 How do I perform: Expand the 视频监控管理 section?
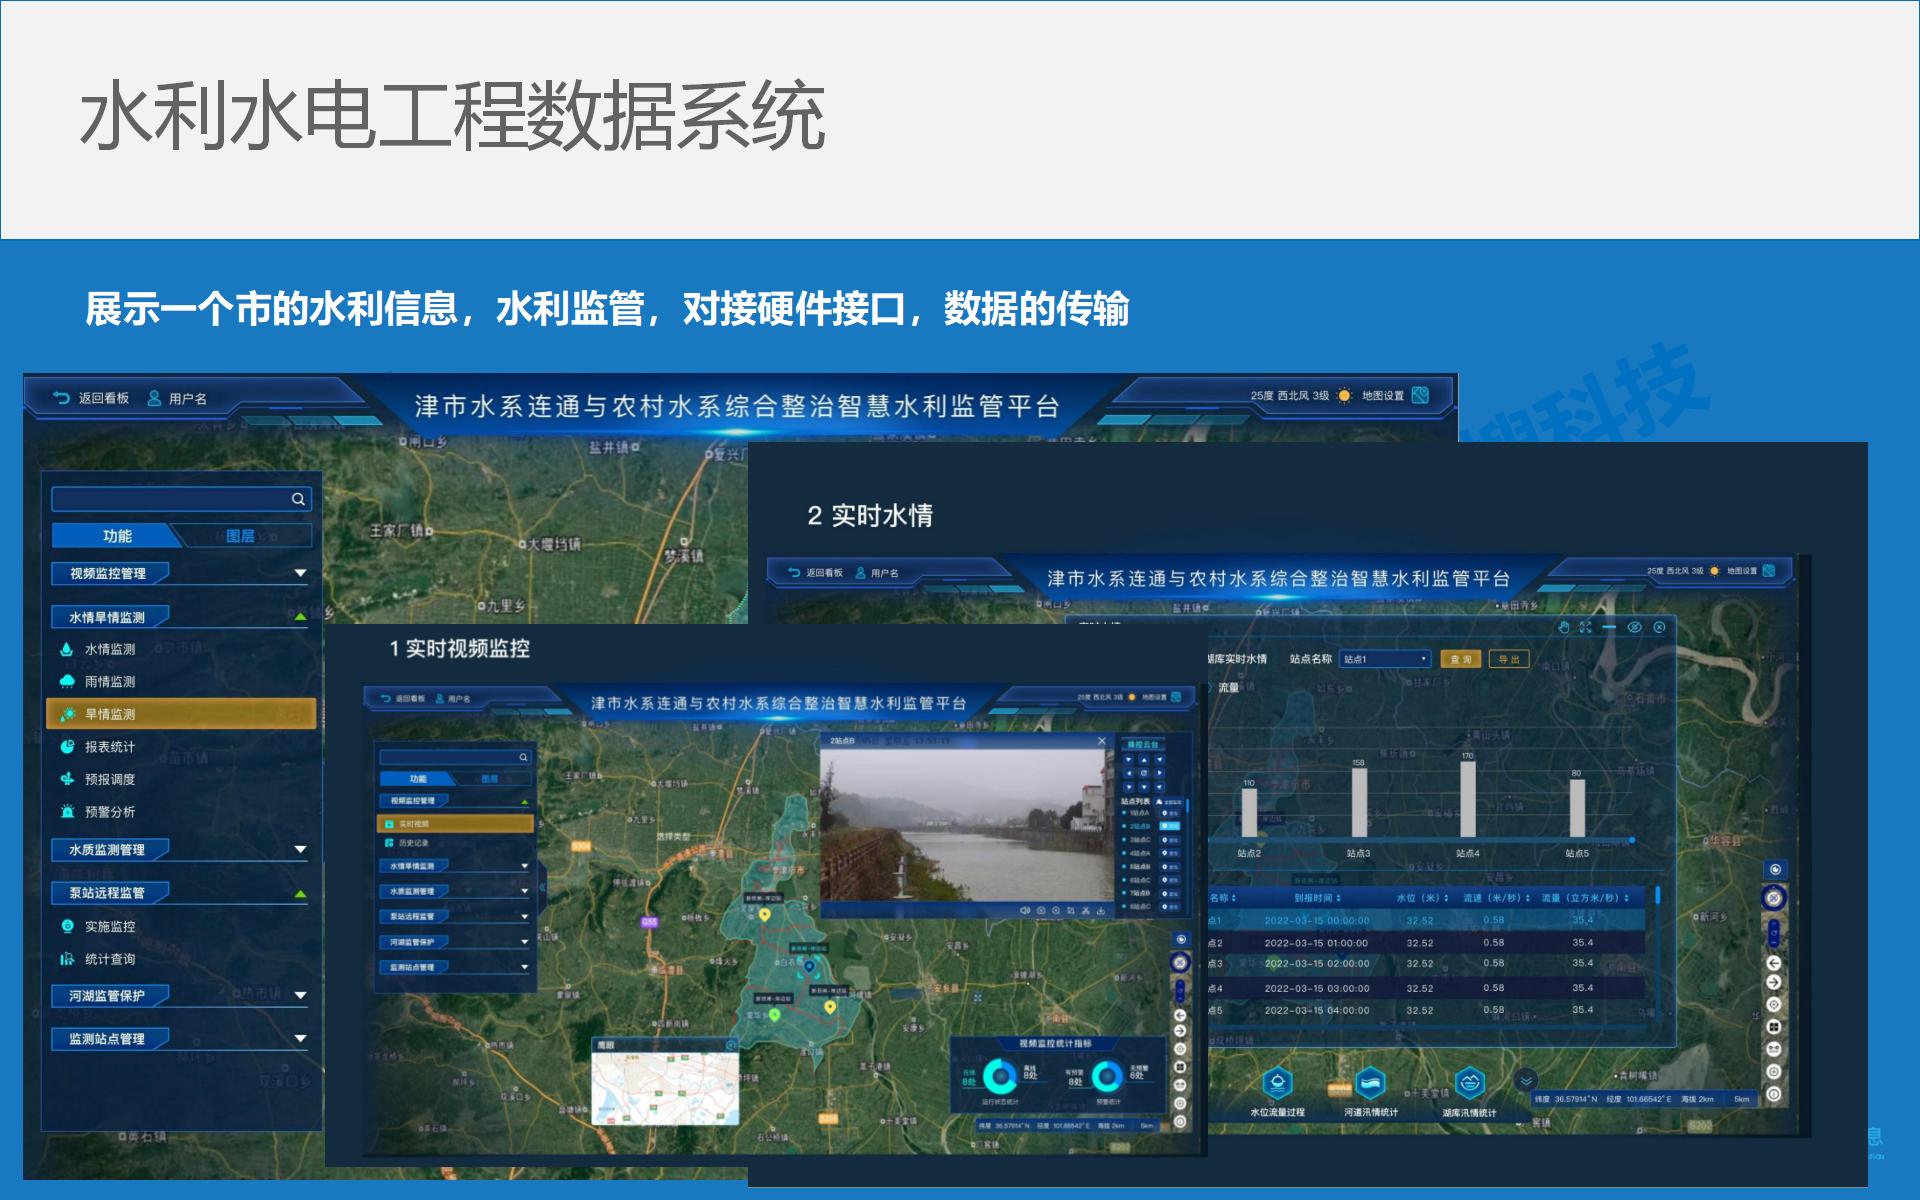pos(300,573)
